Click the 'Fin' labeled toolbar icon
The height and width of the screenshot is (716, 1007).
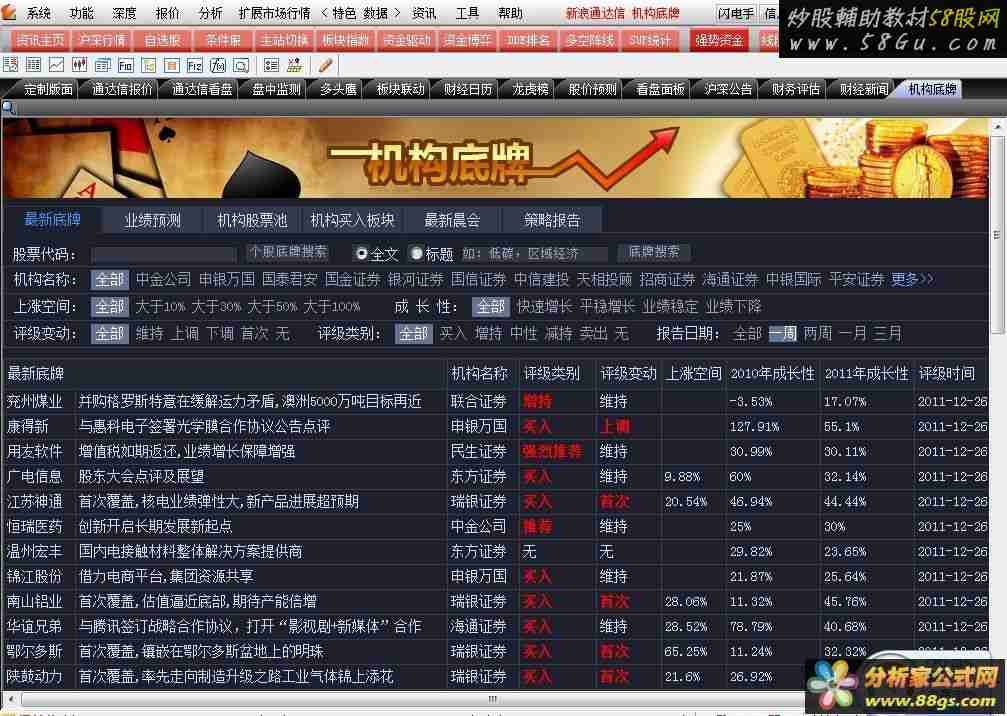click(x=126, y=65)
